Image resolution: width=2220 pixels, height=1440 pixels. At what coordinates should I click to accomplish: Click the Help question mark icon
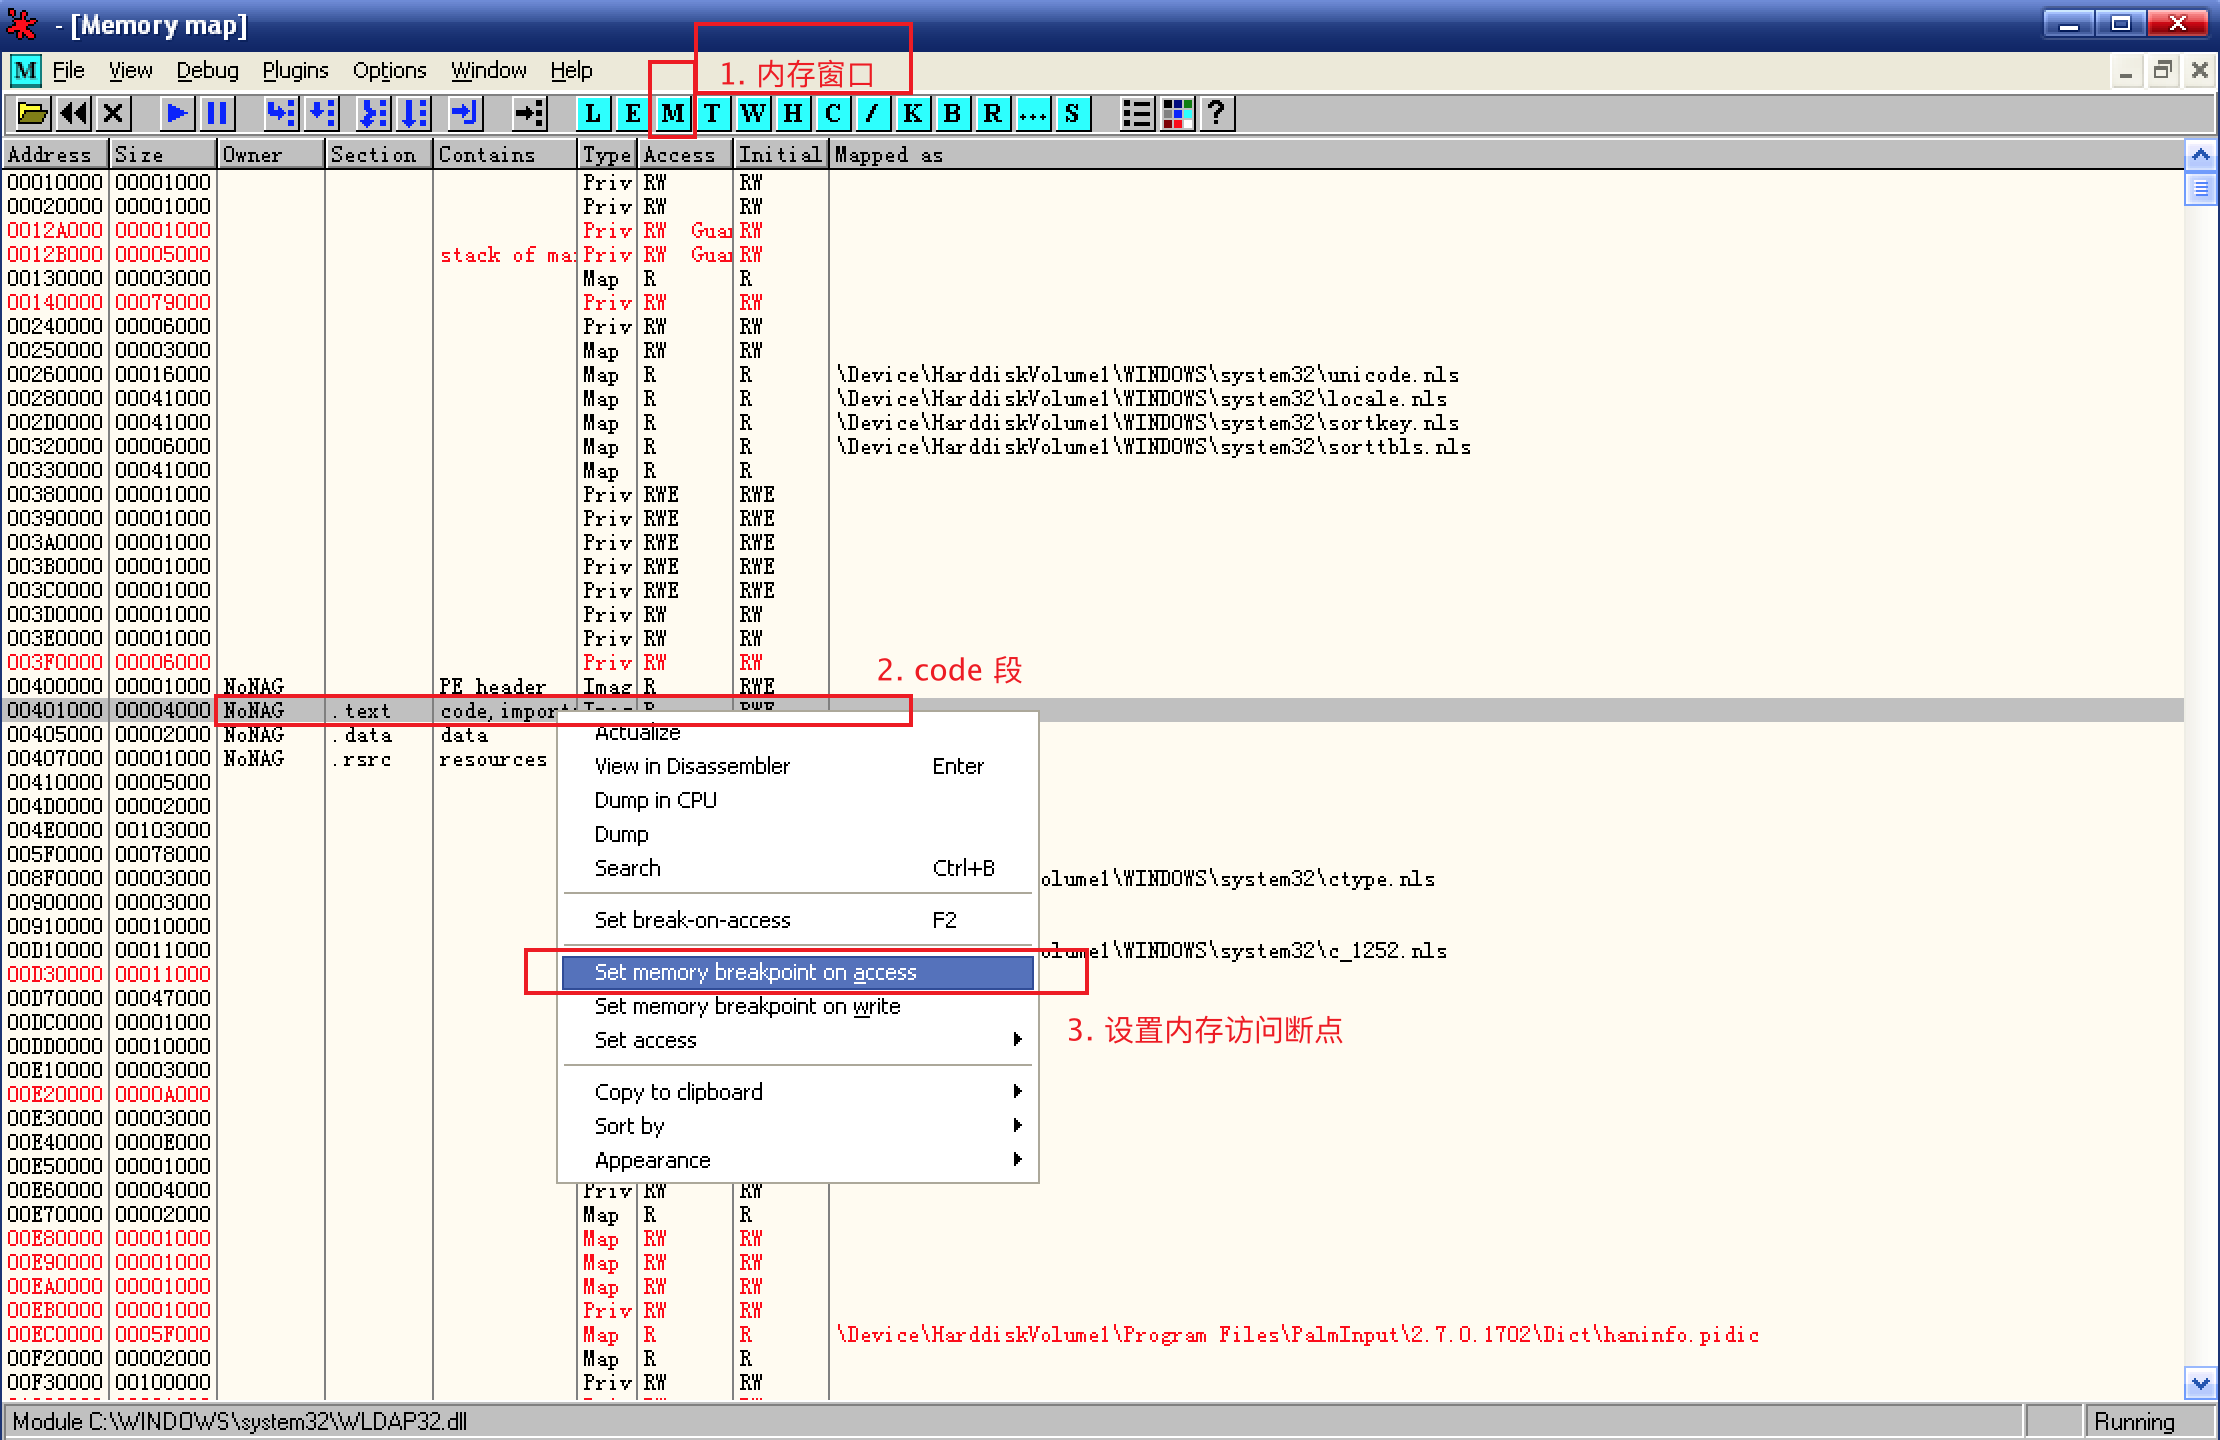pyautogui.click(x=1216, y=114)
